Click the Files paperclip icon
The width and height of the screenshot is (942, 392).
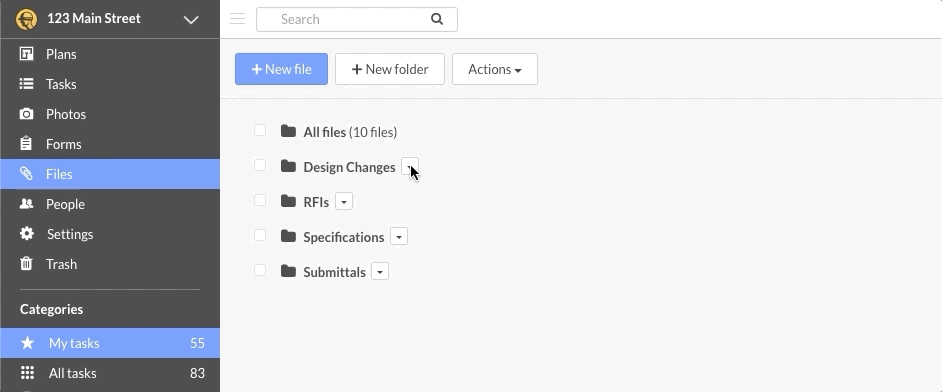click(26, 174)
